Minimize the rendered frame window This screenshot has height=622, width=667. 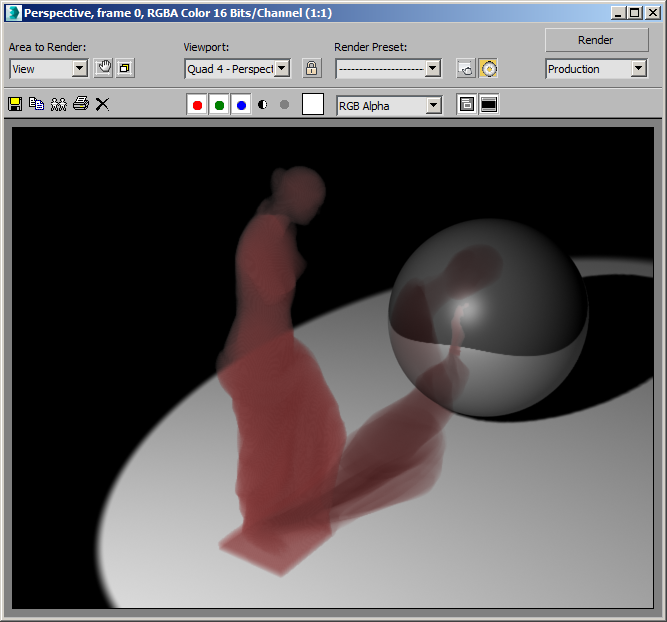tap(618, 13)
